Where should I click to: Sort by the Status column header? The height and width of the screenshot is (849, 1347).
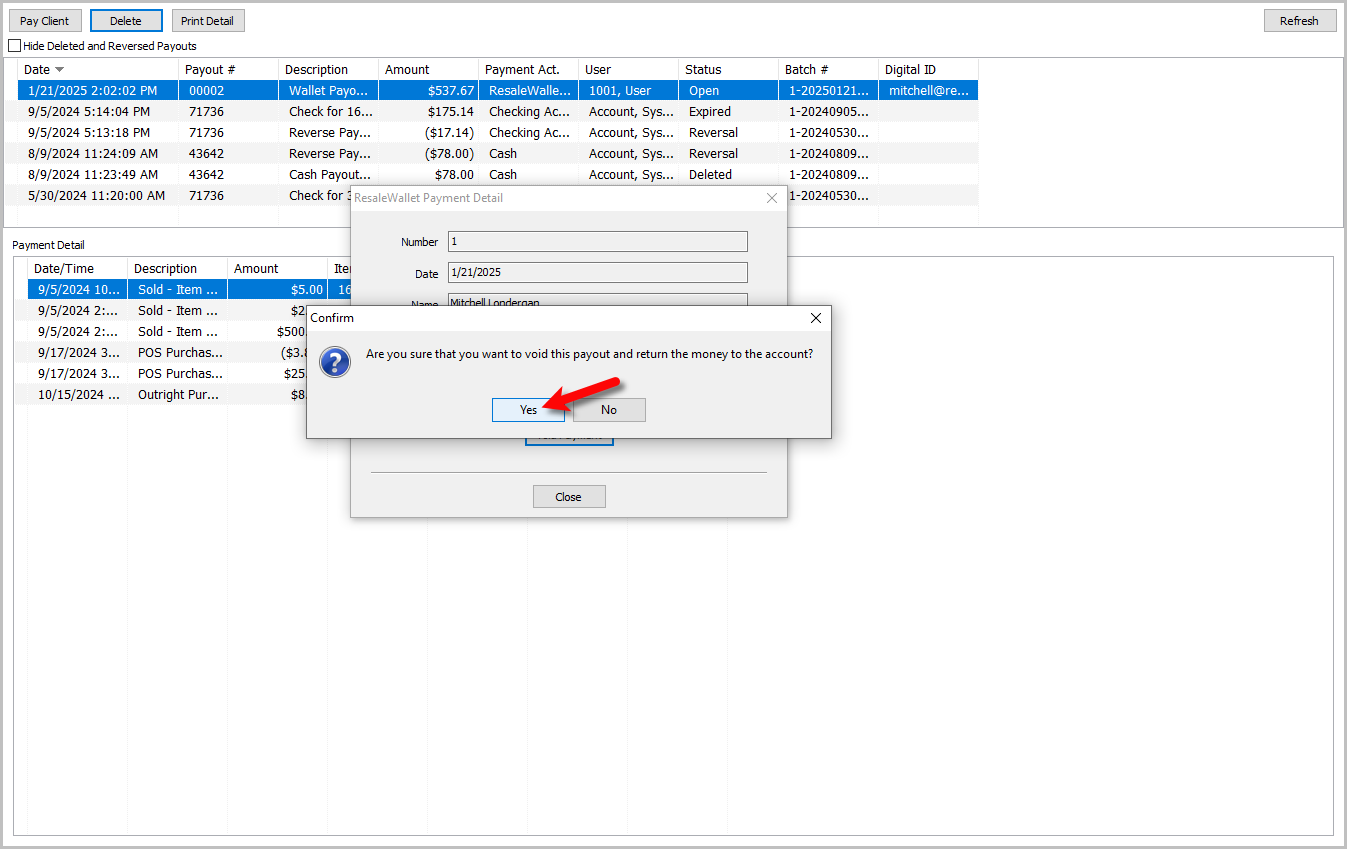tap(728, 70)
